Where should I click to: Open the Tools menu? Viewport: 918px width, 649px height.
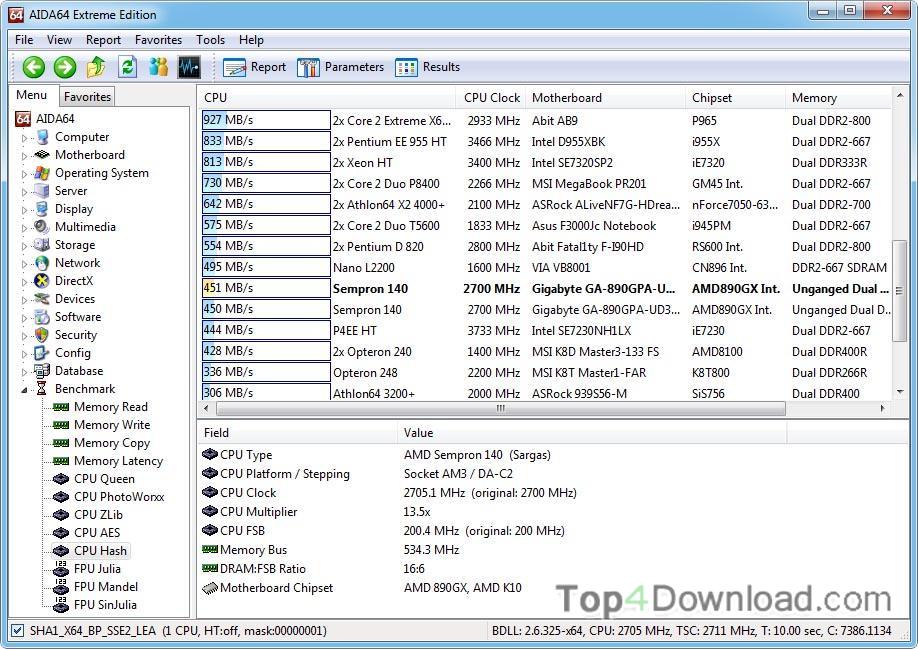(210, 40)
